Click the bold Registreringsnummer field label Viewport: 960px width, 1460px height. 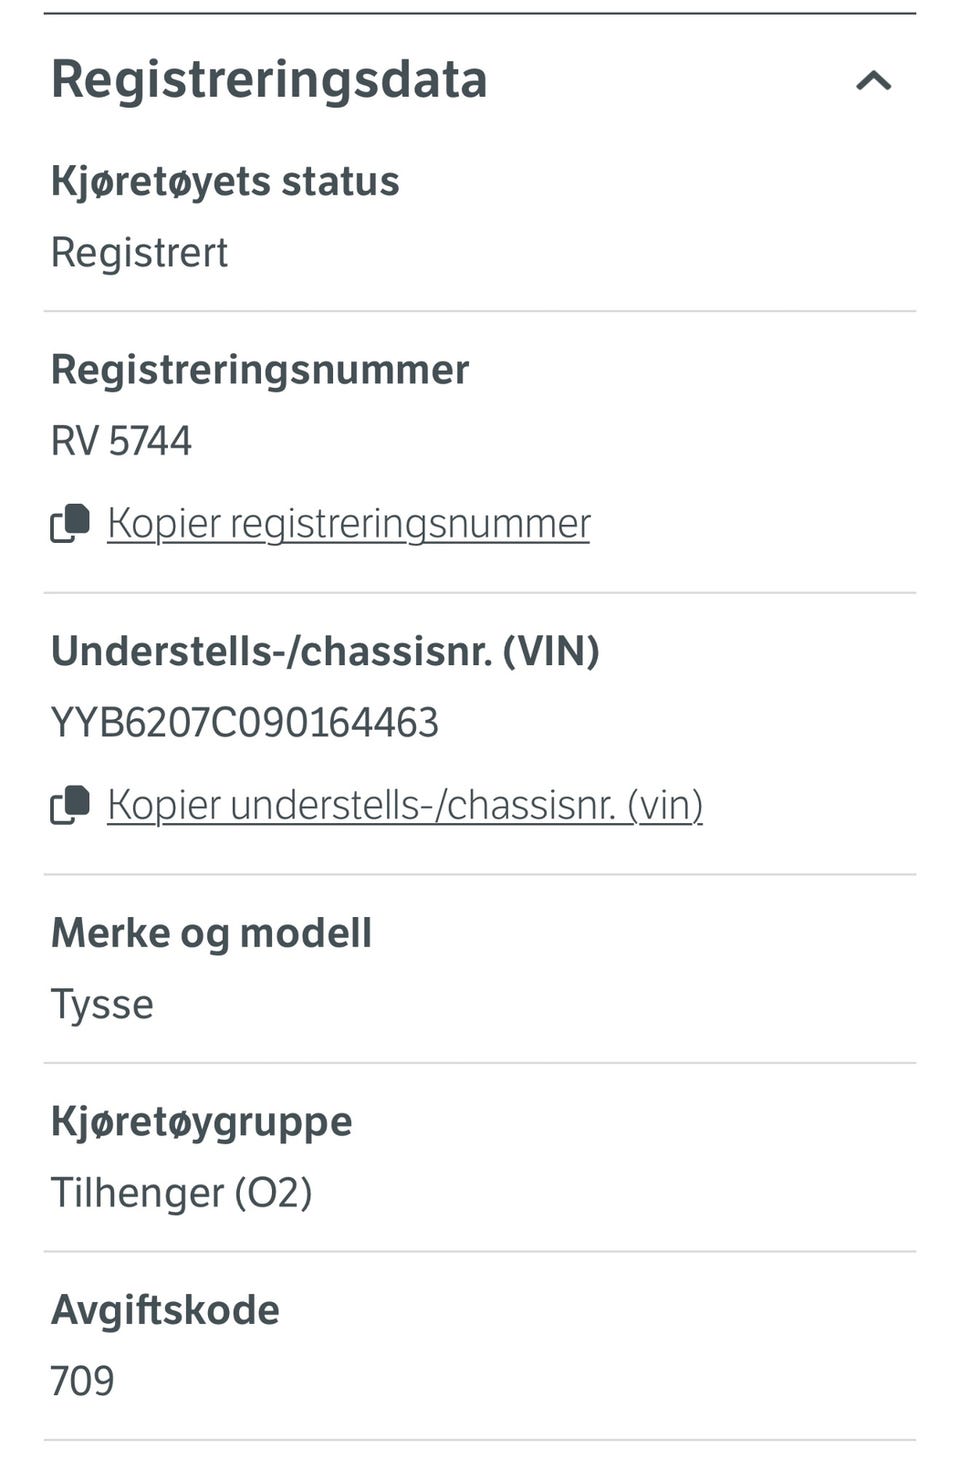click(260, 370)
